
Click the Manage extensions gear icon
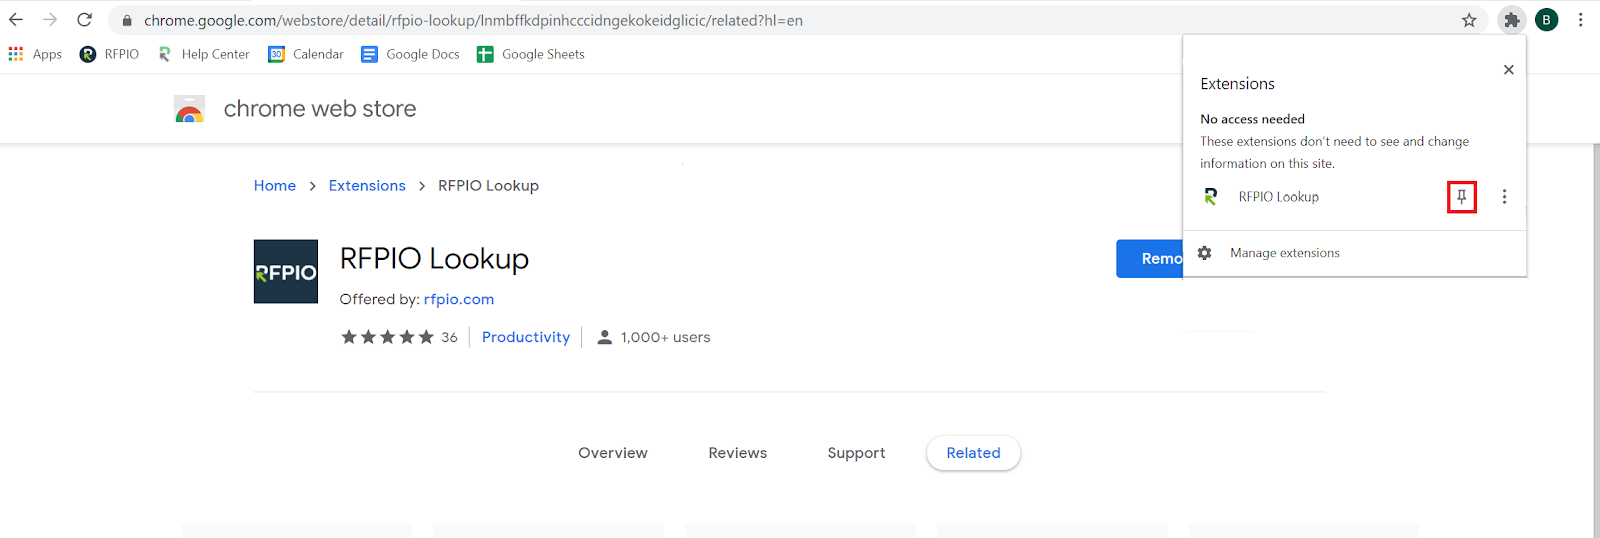coord(1205,253)
